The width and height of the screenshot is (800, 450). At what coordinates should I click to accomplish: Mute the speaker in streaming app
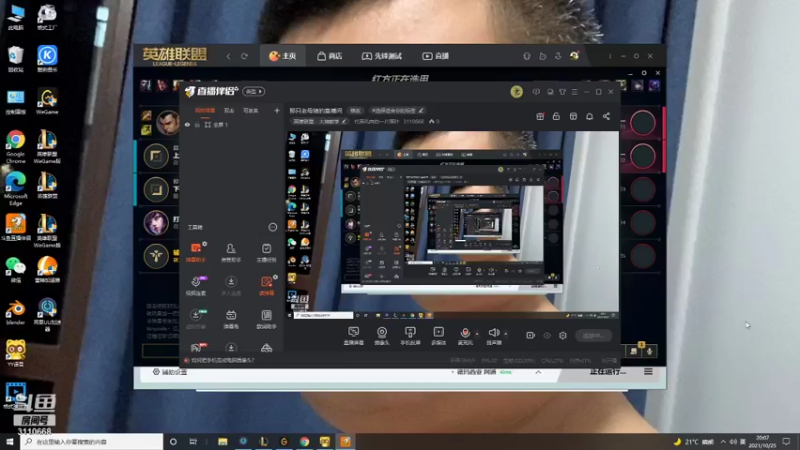(x=493, y=336)
